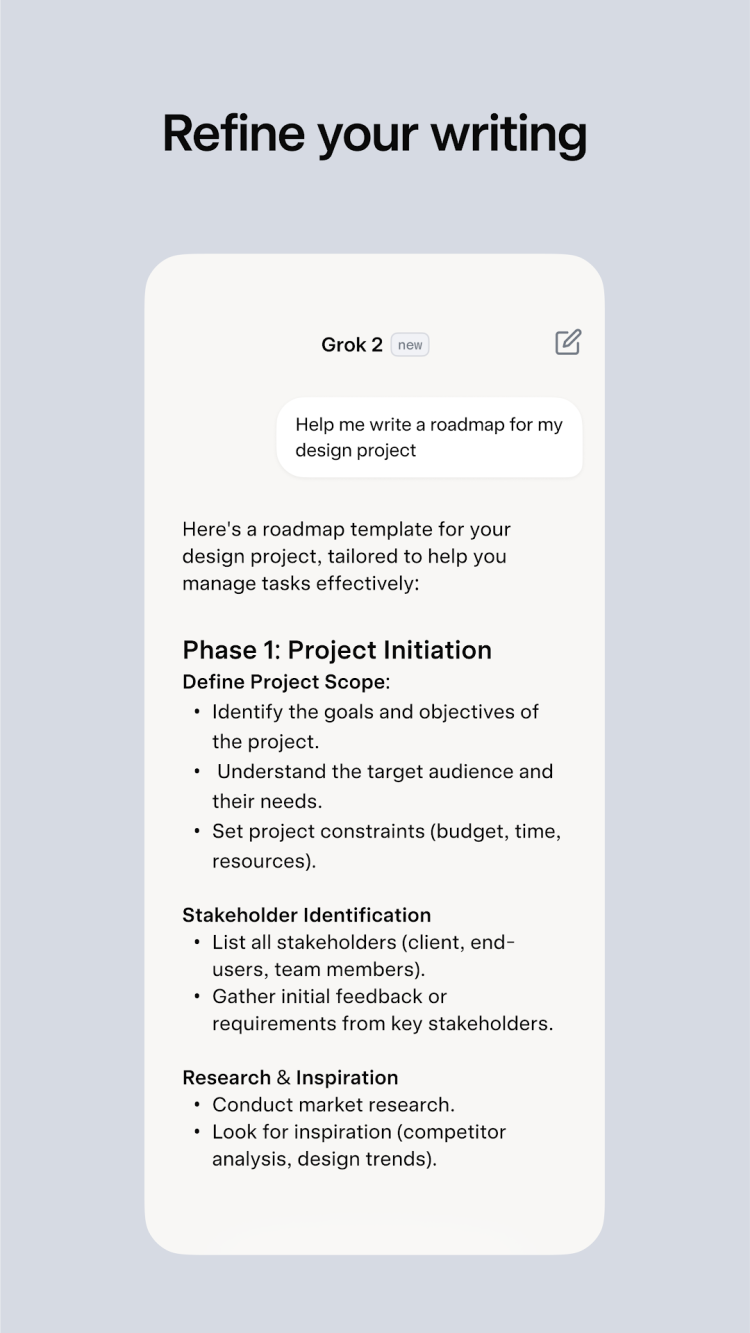The width and height of the screenshot is (750, 1333).
Task: Click the "Define Project Scope" subheading
Action: tap(284, 682)
